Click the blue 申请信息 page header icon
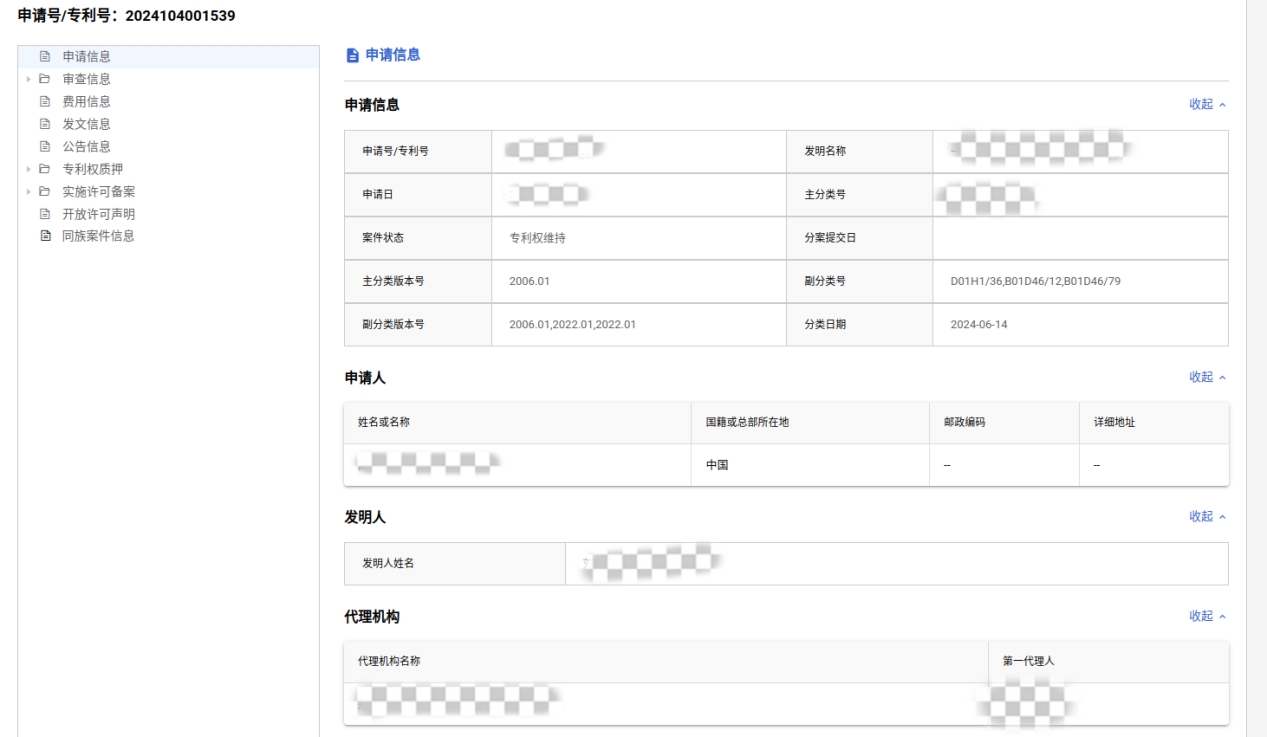The height and width of the screenshot is (737, 1267). point(352,55)
